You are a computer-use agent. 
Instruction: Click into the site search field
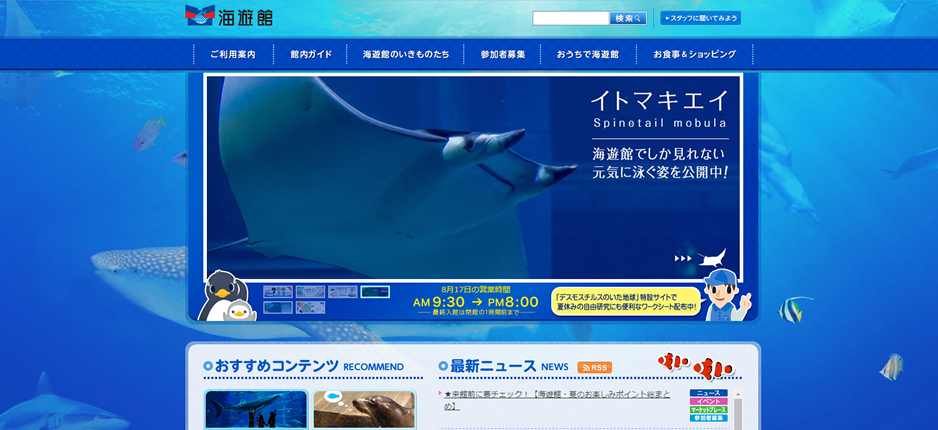(x=571, y=19)
